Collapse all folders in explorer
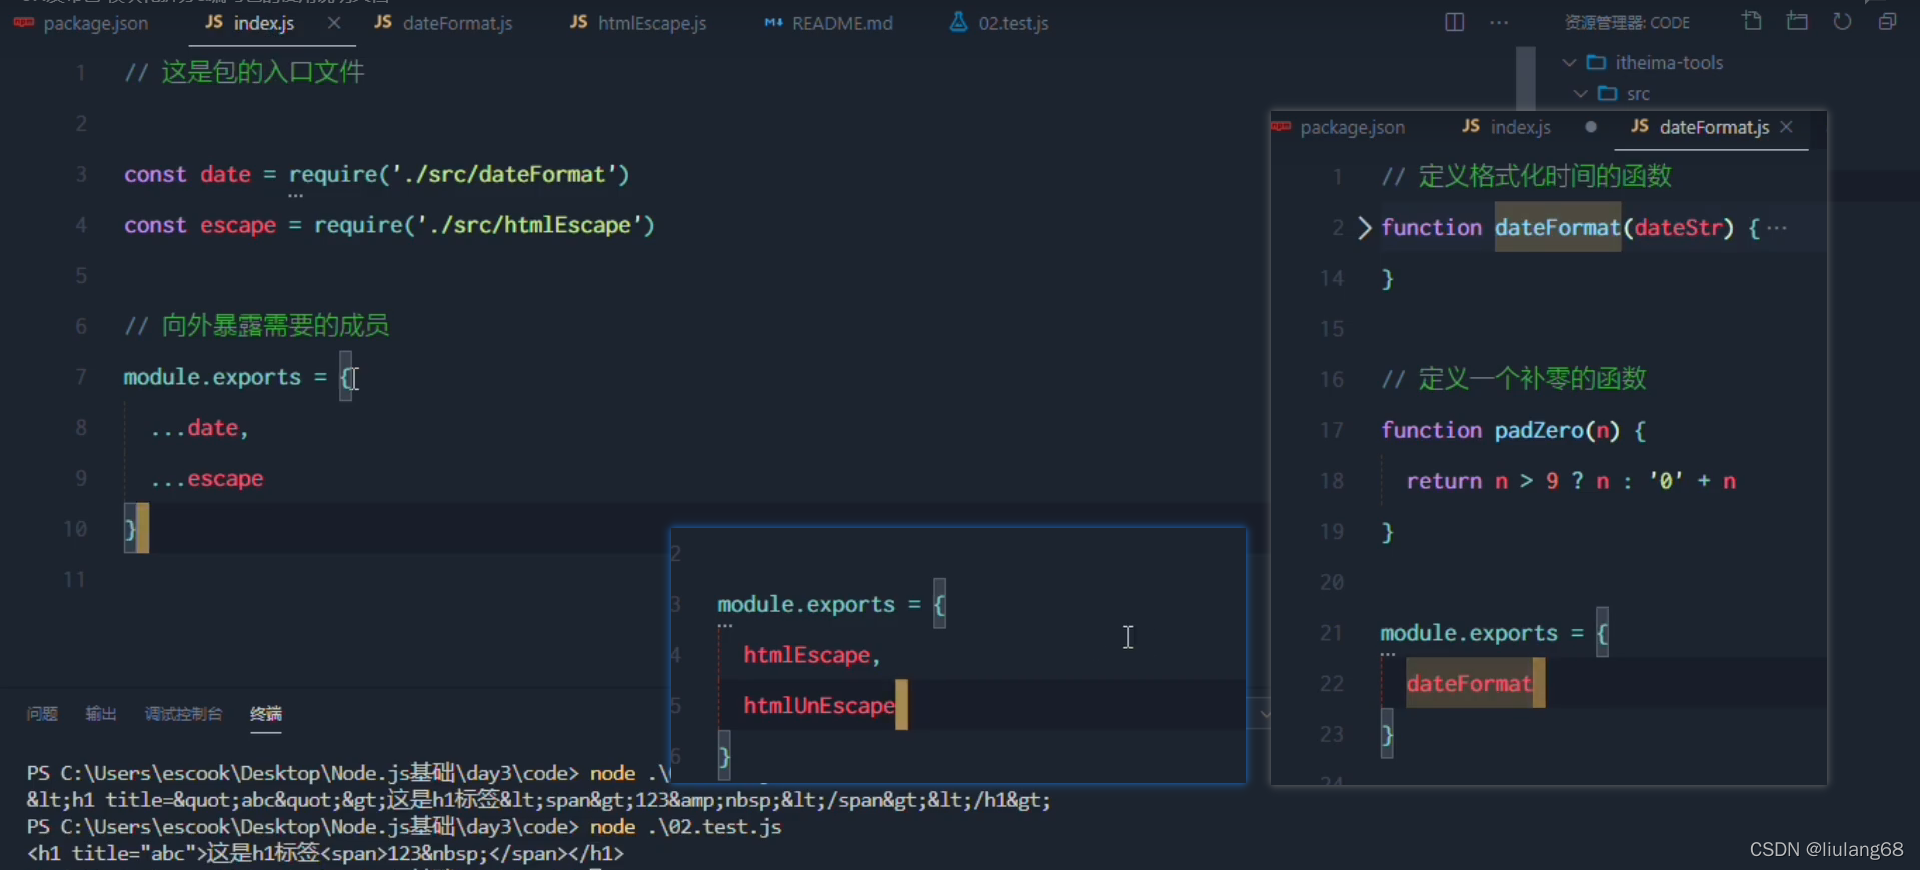This screenshot has height=870, width=1920. 1887,21
